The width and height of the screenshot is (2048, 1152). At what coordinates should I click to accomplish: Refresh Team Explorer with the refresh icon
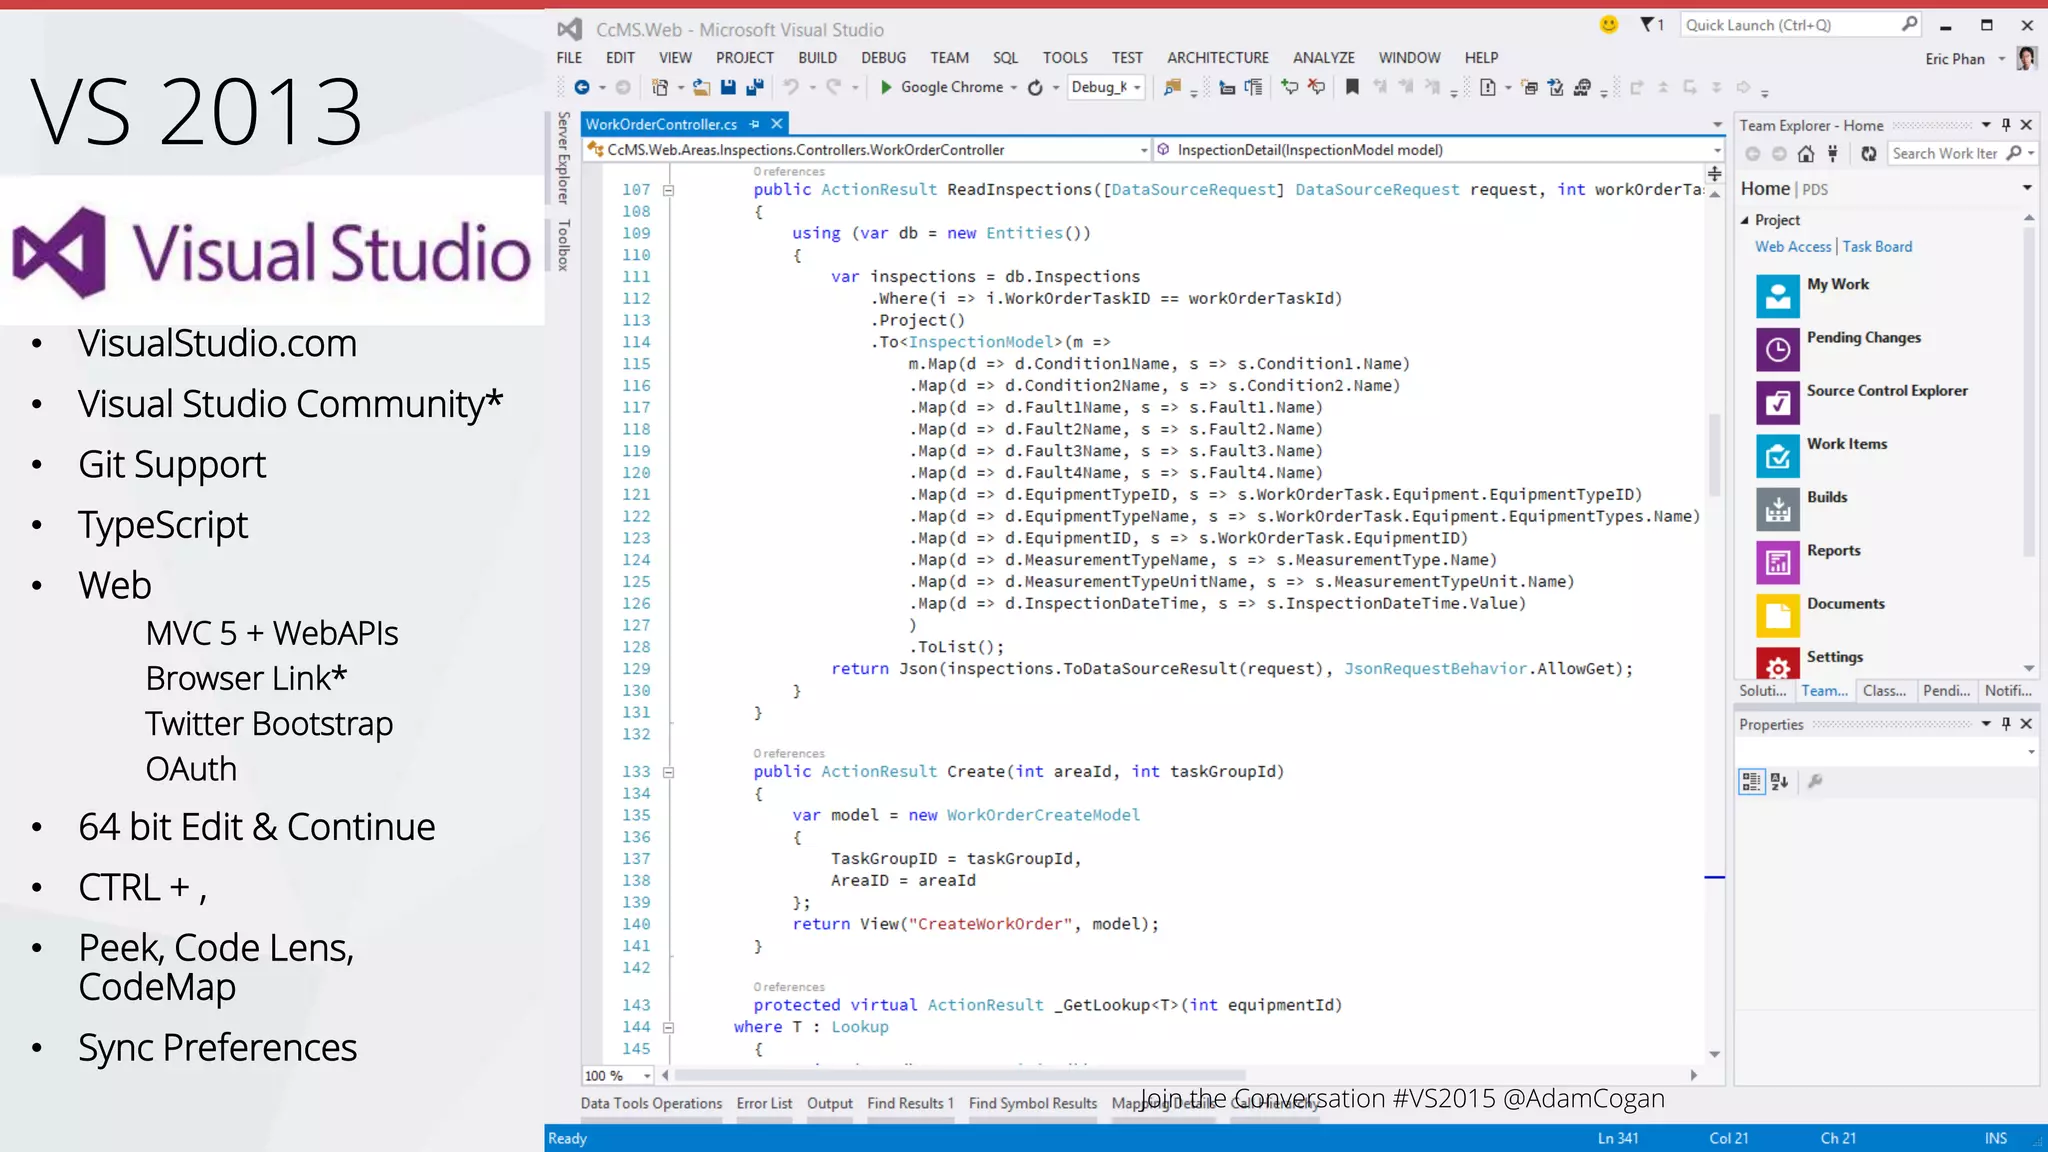click(1869, 153)
